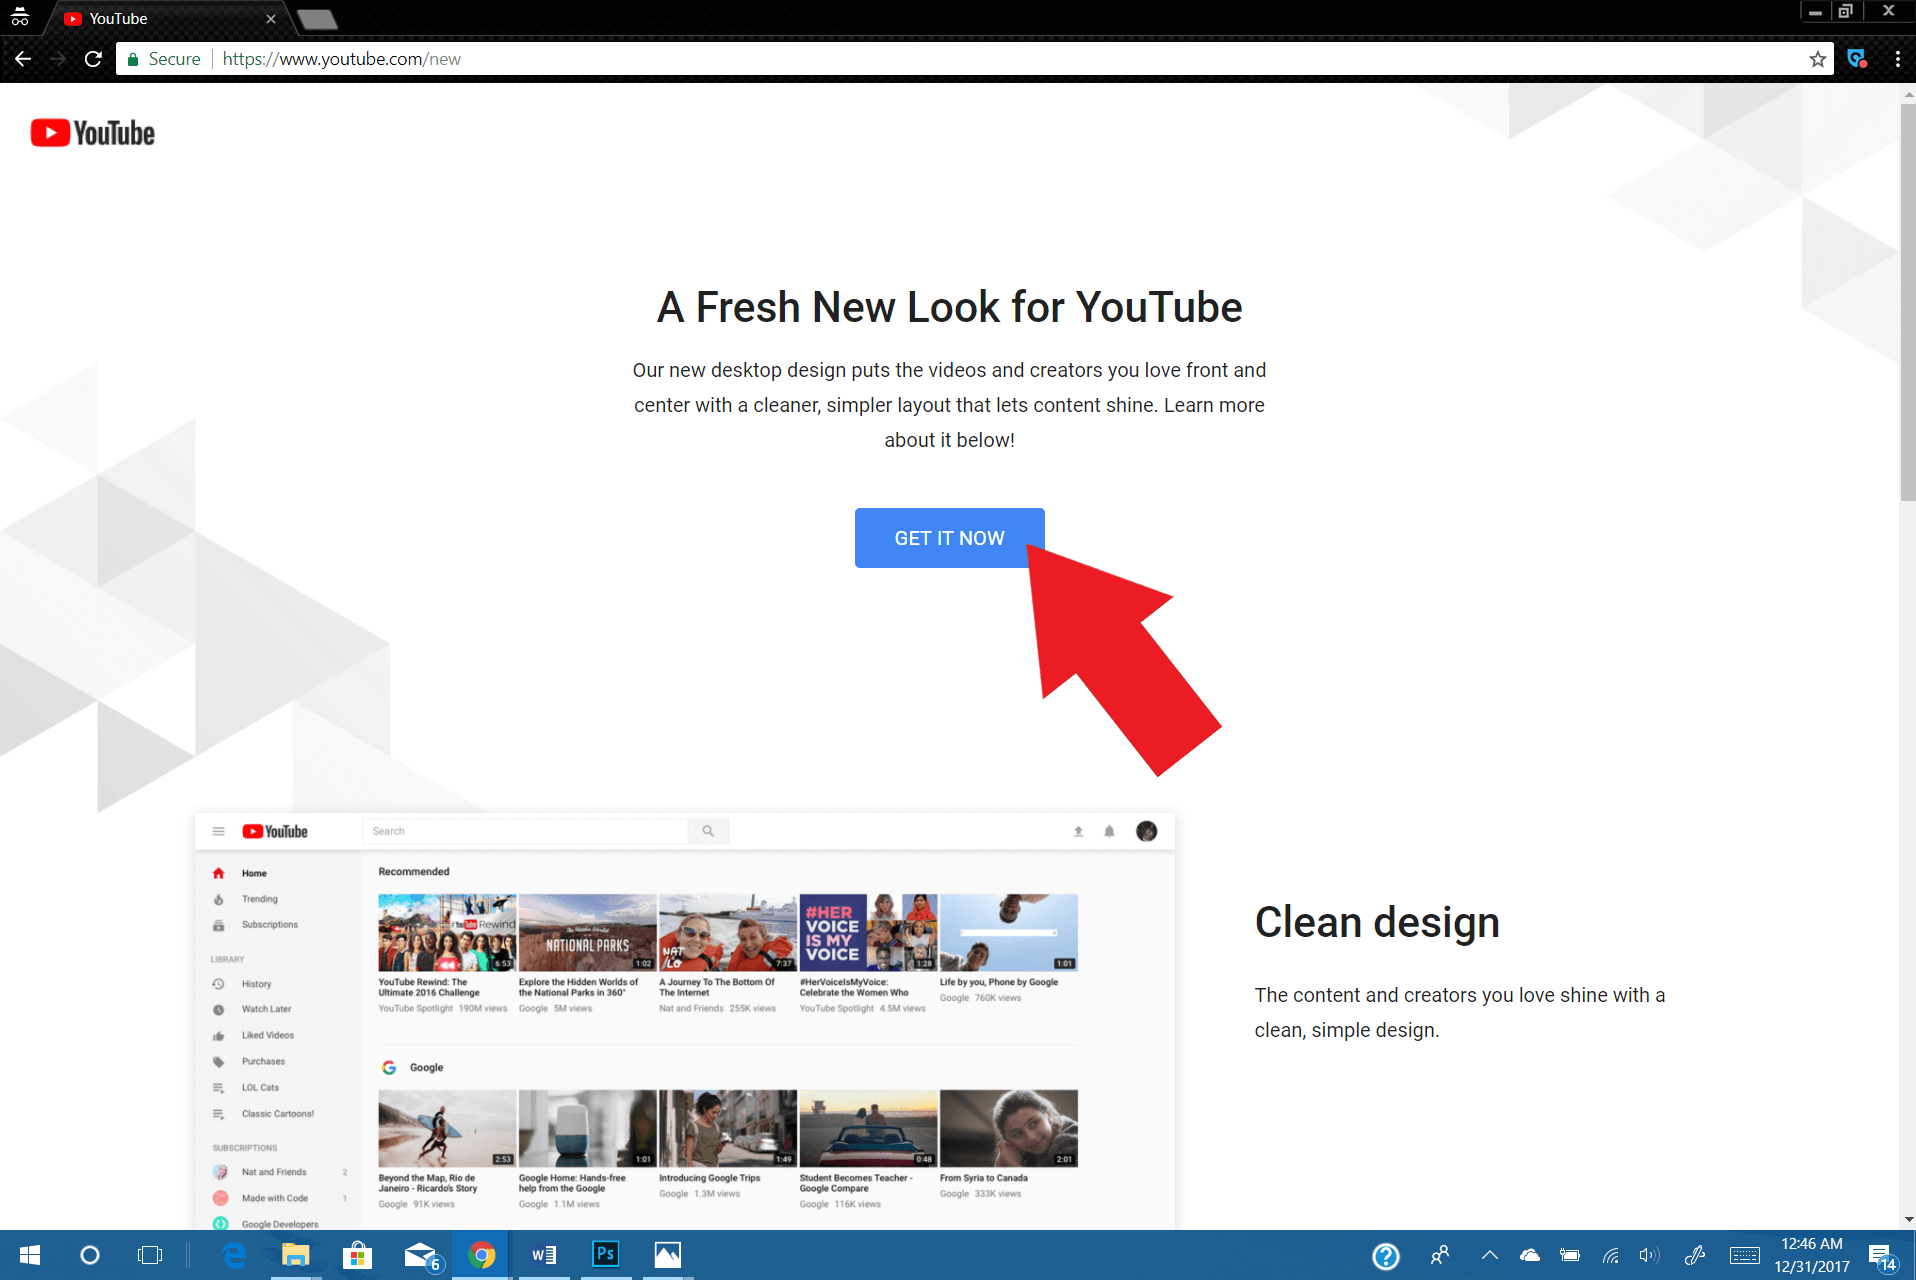The image size is (1916, 1280).
Task: Click the speaker icon in the system tray
Action: click(1648, 1255)
